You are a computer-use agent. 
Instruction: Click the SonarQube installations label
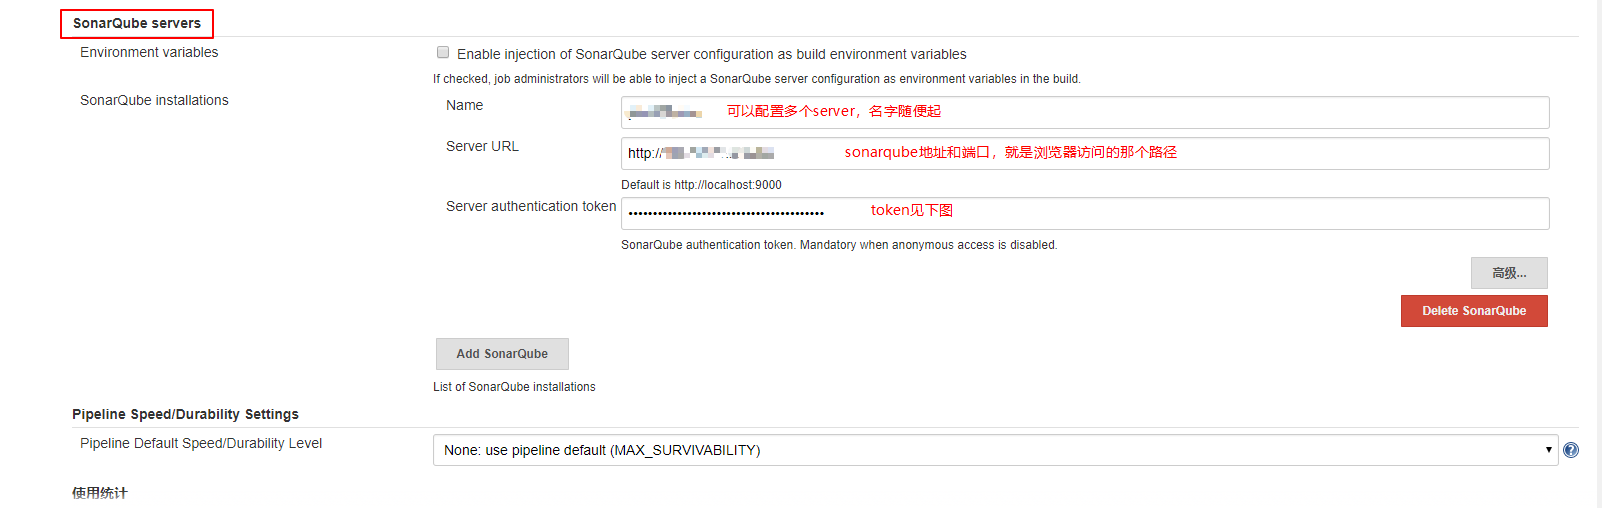154,100
